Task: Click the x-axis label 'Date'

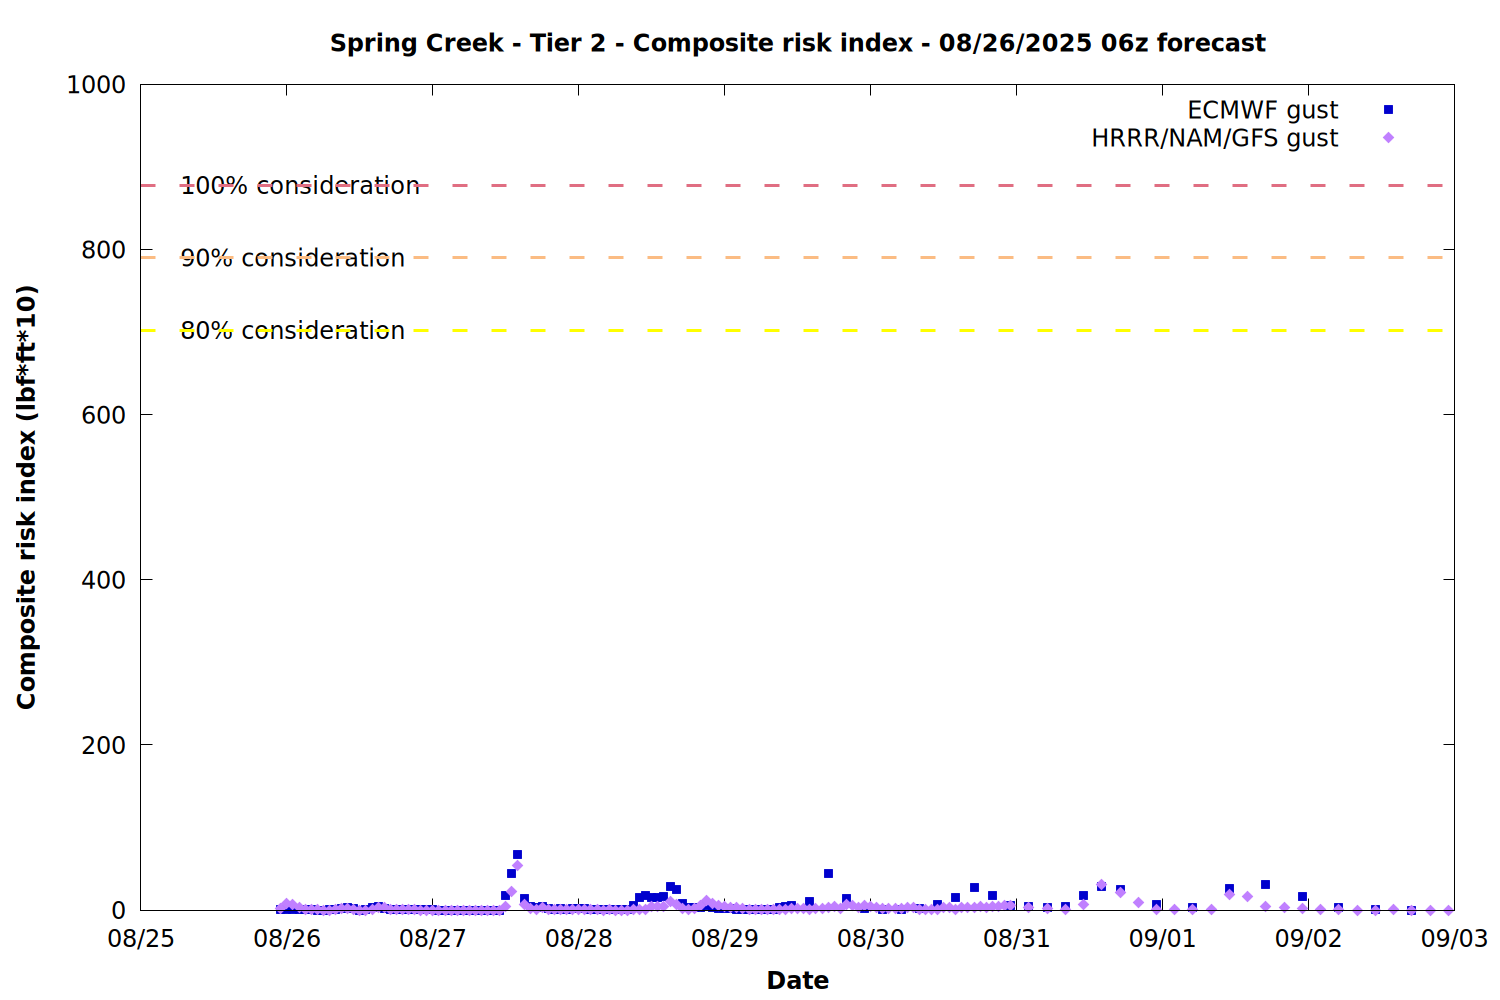Action: pos(797,980)
